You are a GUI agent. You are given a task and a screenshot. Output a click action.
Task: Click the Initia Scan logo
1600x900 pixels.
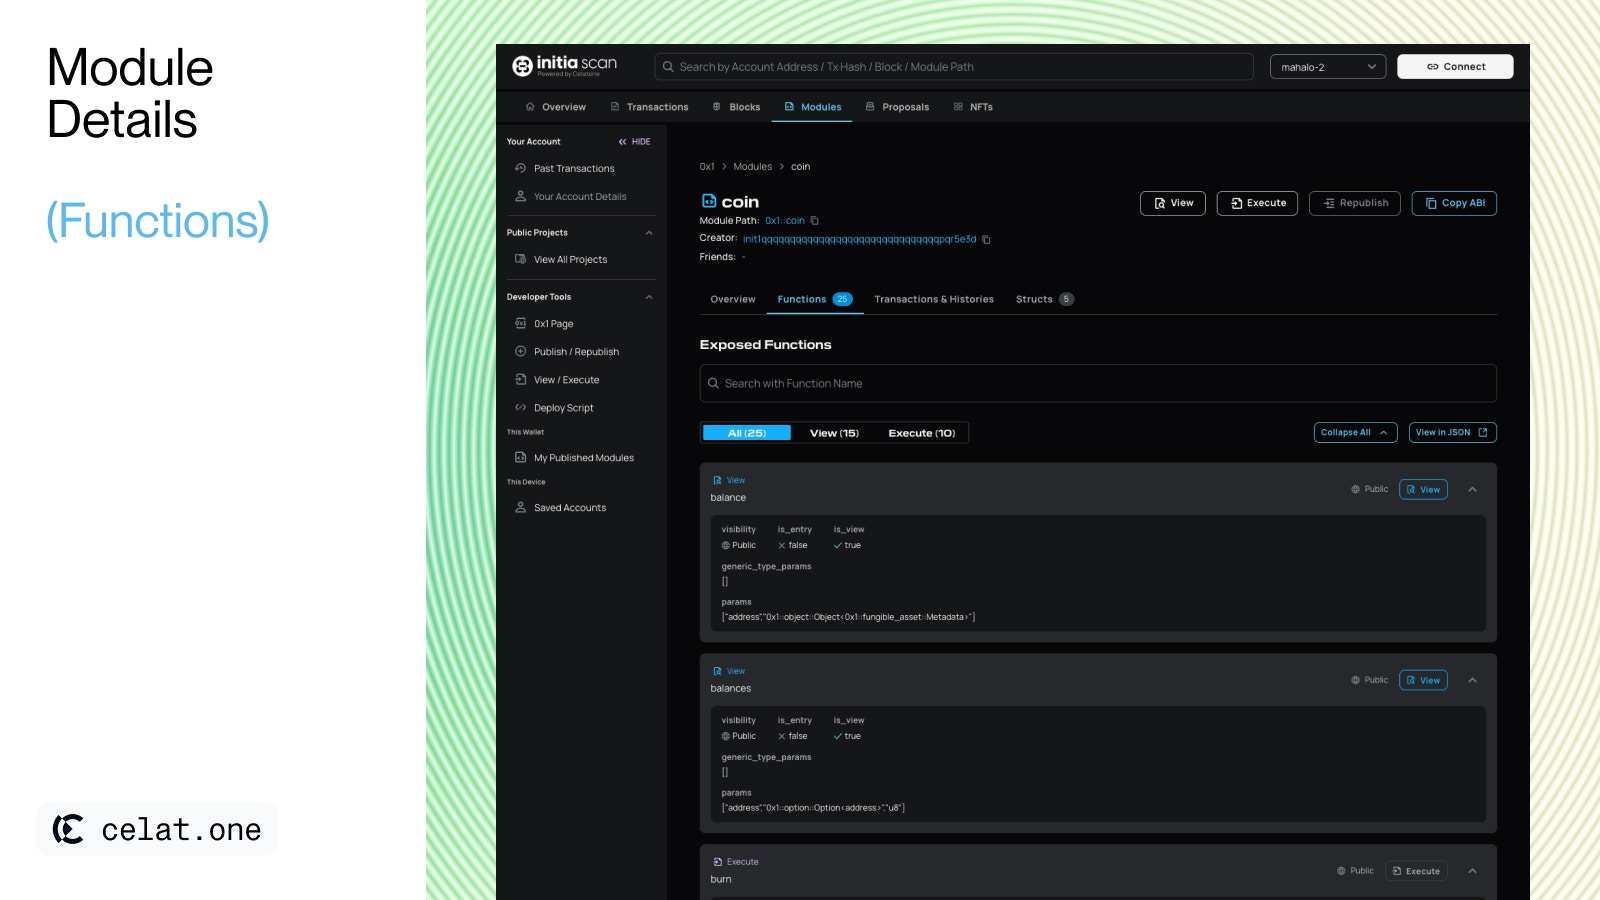[564, 66]
